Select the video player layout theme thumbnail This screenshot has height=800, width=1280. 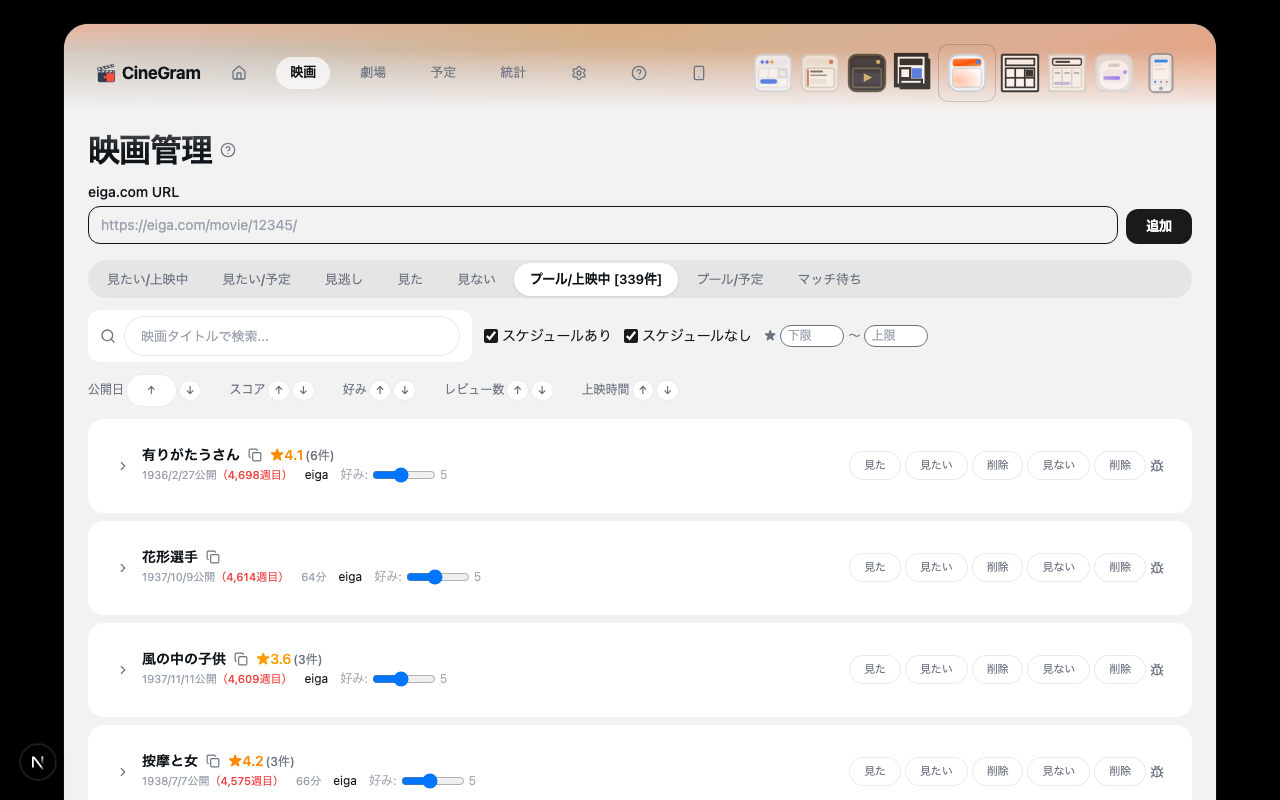(867, 73)
